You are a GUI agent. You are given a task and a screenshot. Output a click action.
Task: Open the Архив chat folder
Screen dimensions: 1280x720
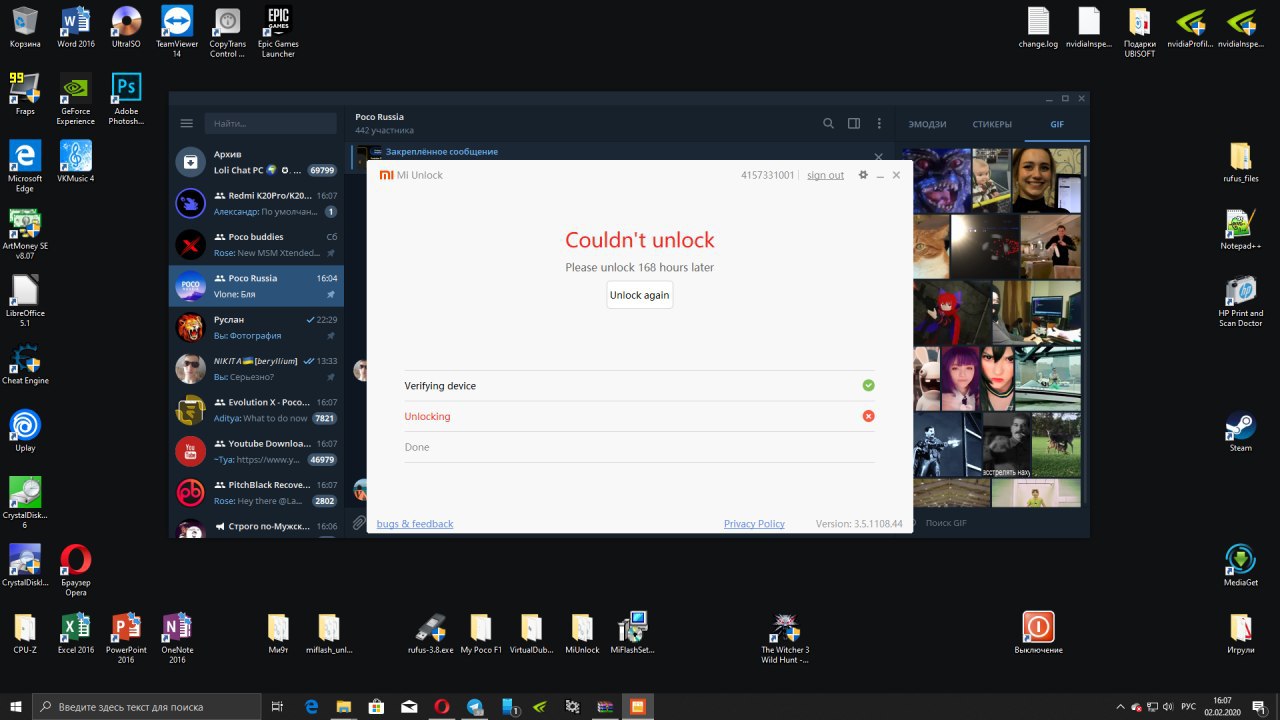pyautogui.click(x=257, y=162)
